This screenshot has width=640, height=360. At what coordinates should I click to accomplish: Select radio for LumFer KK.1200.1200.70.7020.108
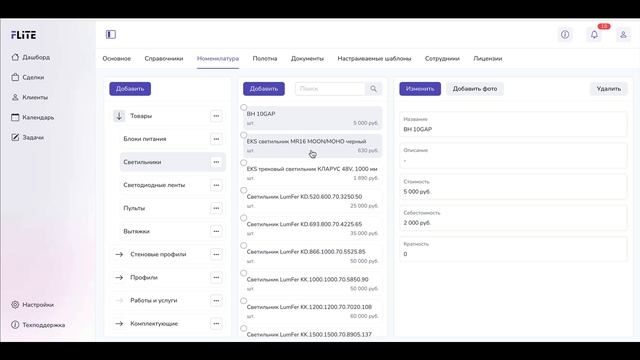[244, 301]
